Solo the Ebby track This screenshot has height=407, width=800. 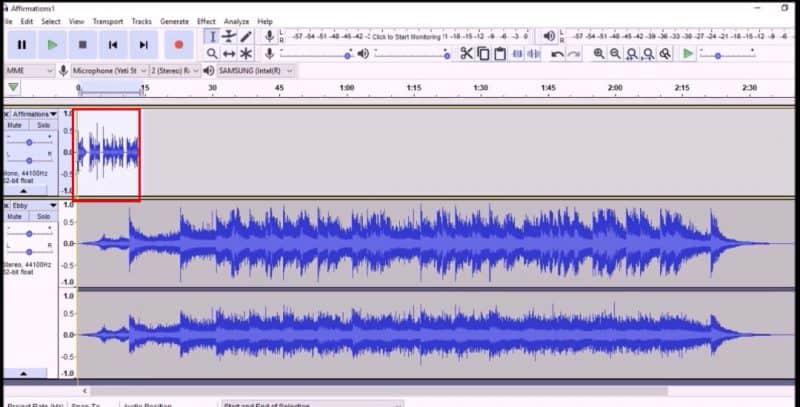43,217
